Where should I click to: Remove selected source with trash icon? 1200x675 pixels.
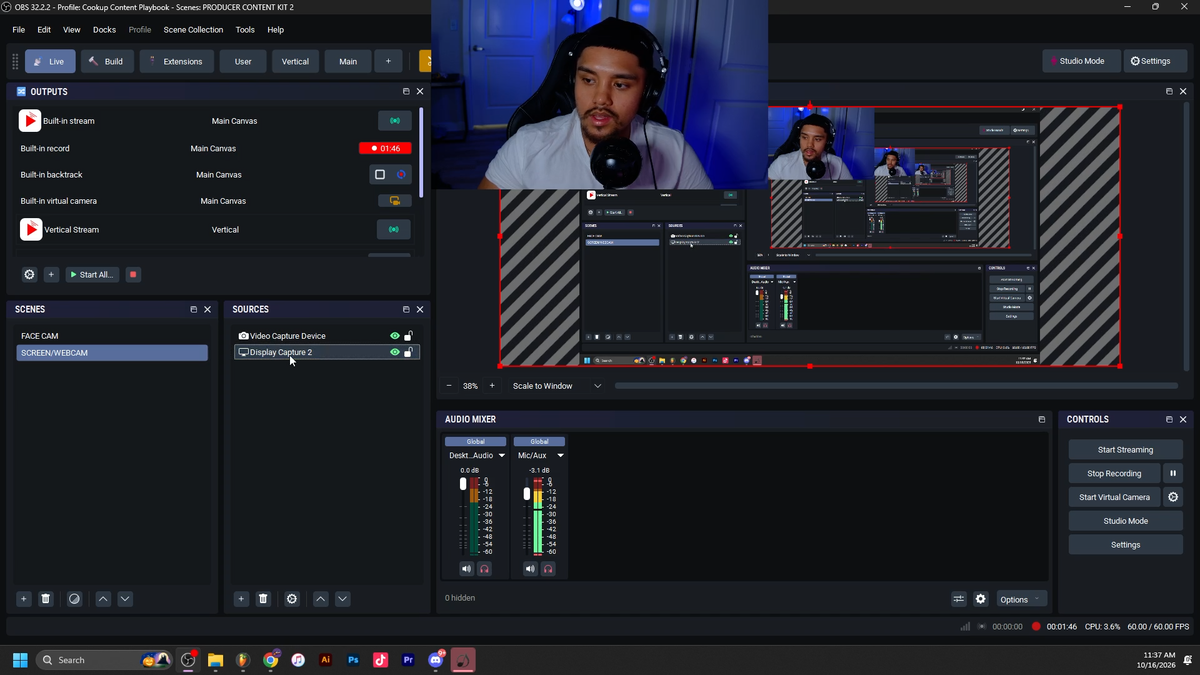coord(263,599)
